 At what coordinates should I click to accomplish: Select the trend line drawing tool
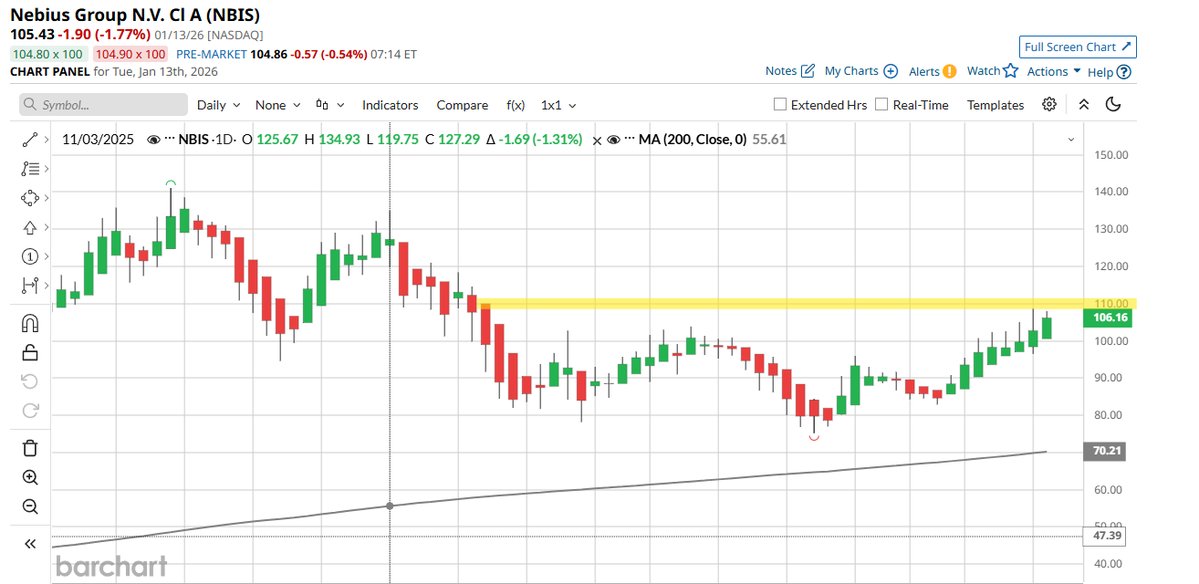[30, 140]
